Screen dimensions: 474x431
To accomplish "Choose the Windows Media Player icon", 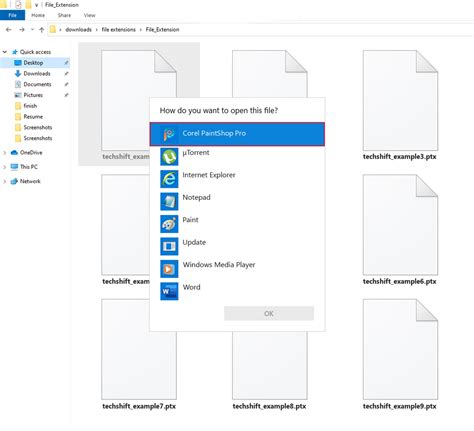I will tap(169, 269).
